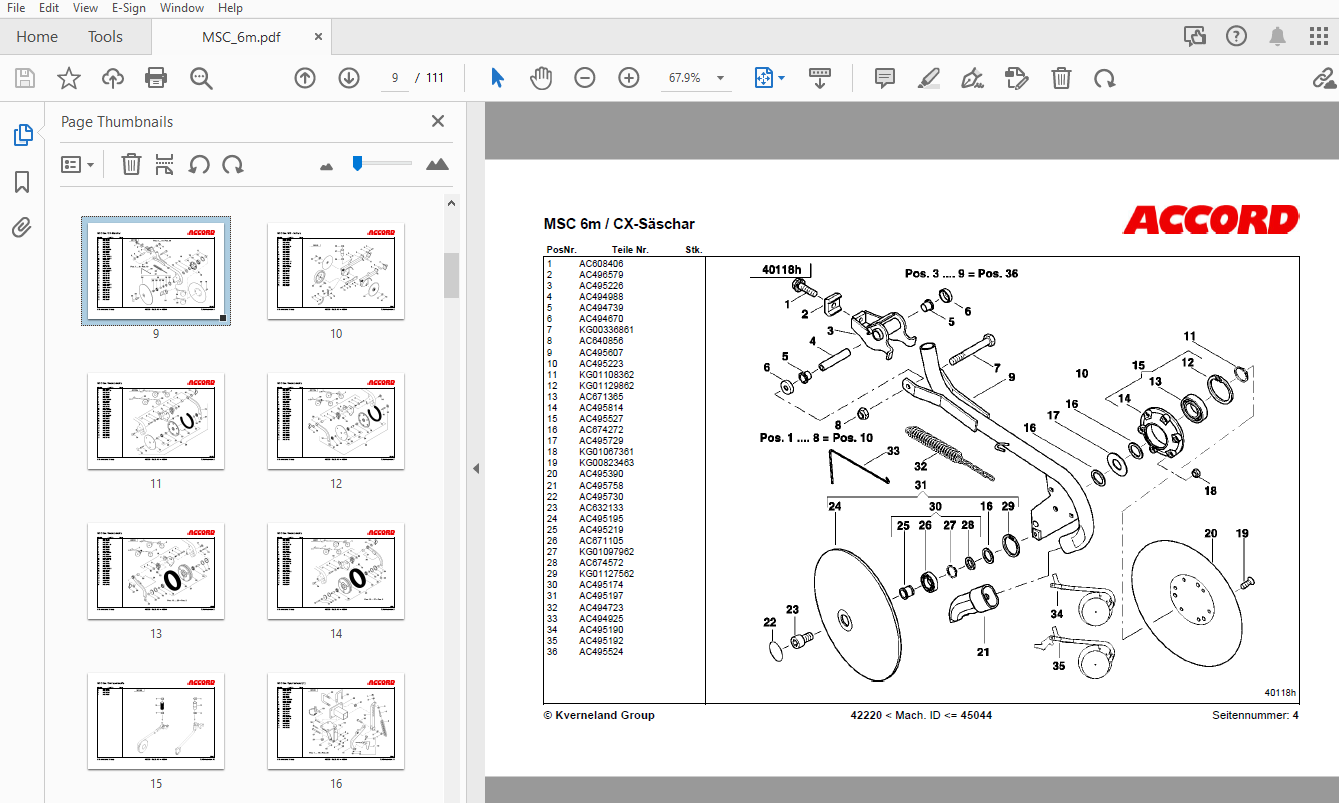Activate the hand pan tool

(x=541, y=78)
